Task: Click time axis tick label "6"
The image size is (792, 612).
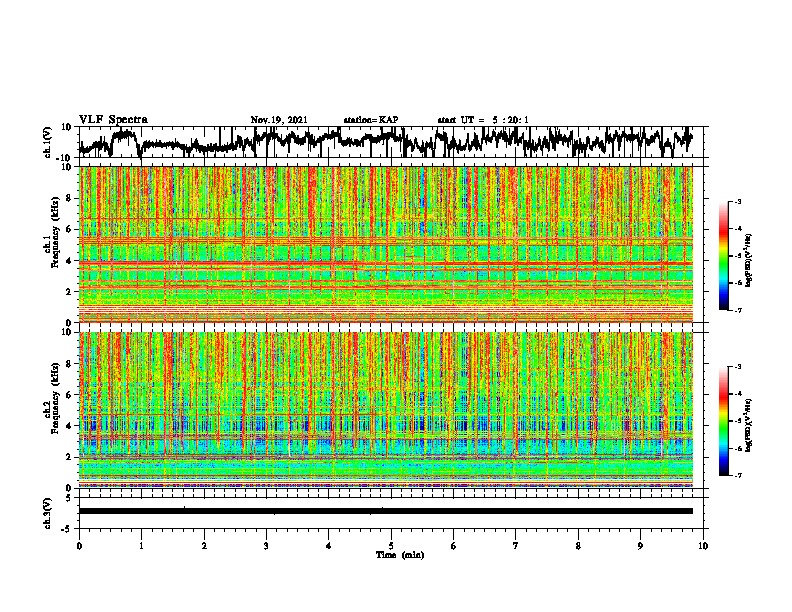Action: [454, 546]
